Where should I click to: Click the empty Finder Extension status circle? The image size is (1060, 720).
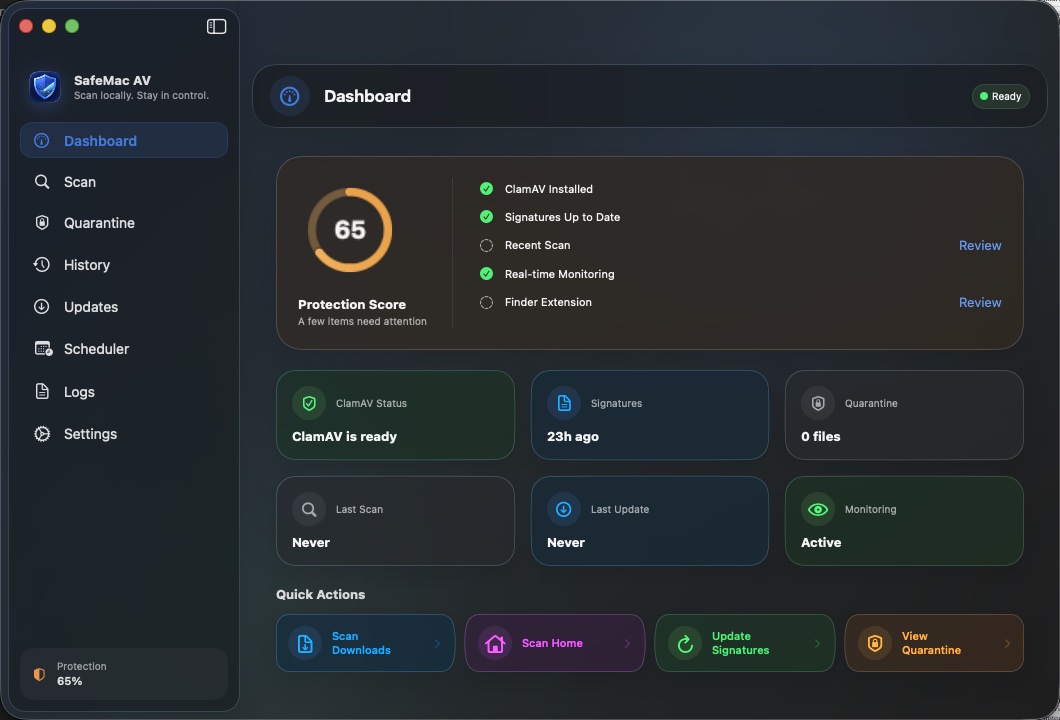(486, 302)
